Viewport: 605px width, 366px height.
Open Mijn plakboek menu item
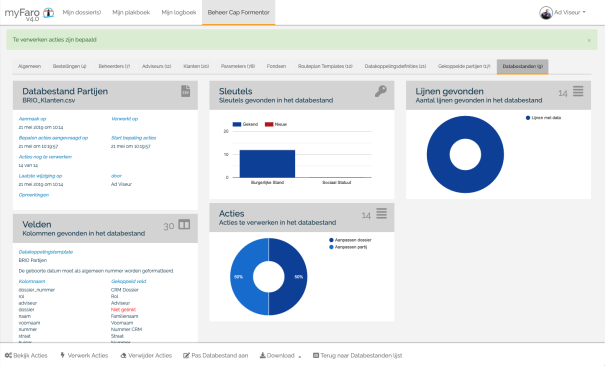point(131,12)
